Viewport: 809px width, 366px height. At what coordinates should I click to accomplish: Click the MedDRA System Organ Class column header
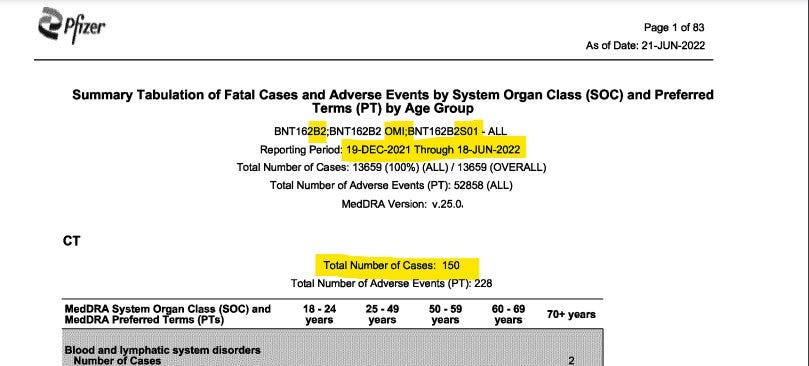[x=168, y=314]
